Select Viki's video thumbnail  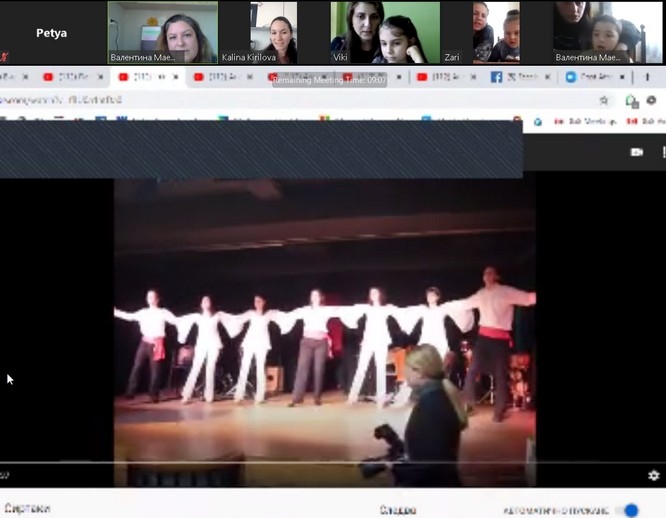coord(385,33)
